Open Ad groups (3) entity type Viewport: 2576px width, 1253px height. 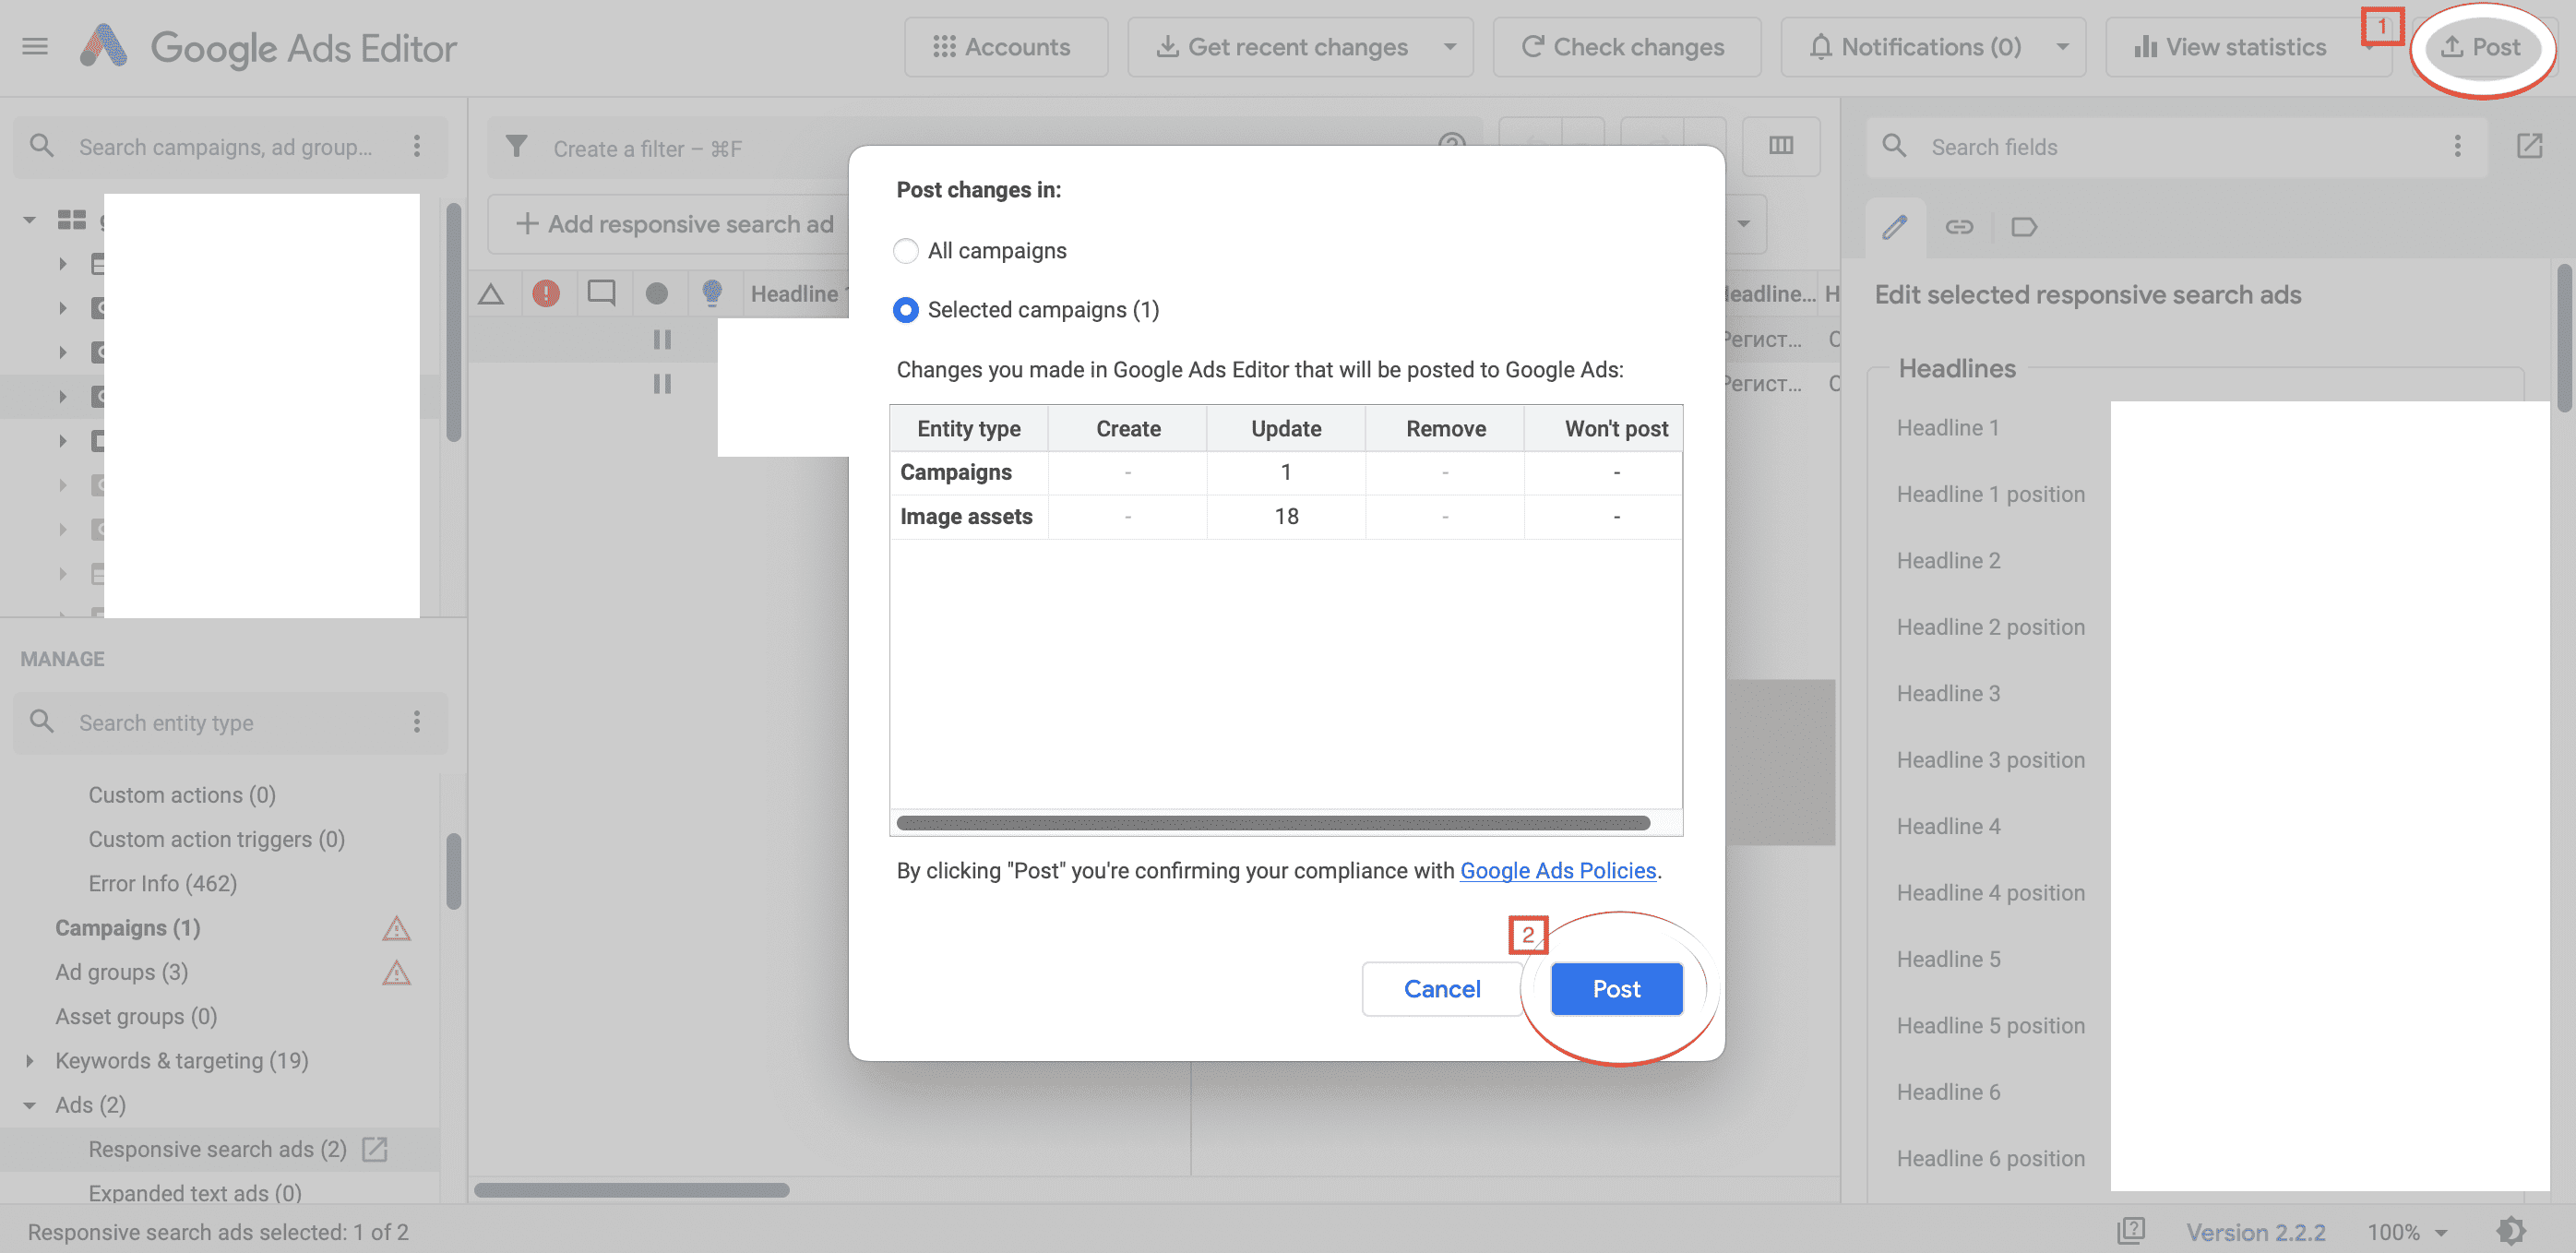[121, 972]
